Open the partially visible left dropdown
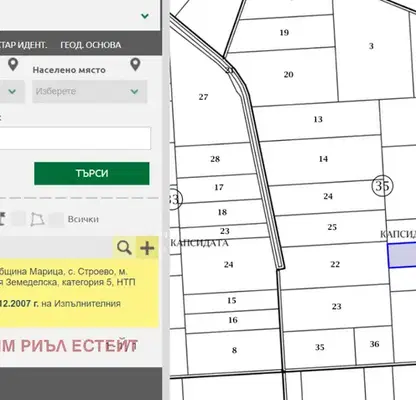This screenshot has width=416, height=400. point(12,91)
